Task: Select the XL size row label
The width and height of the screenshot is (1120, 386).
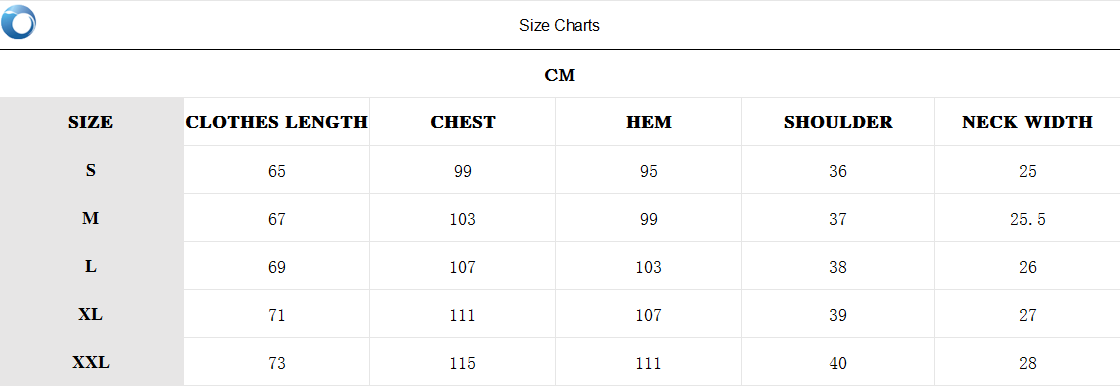Action: point(91,315)
